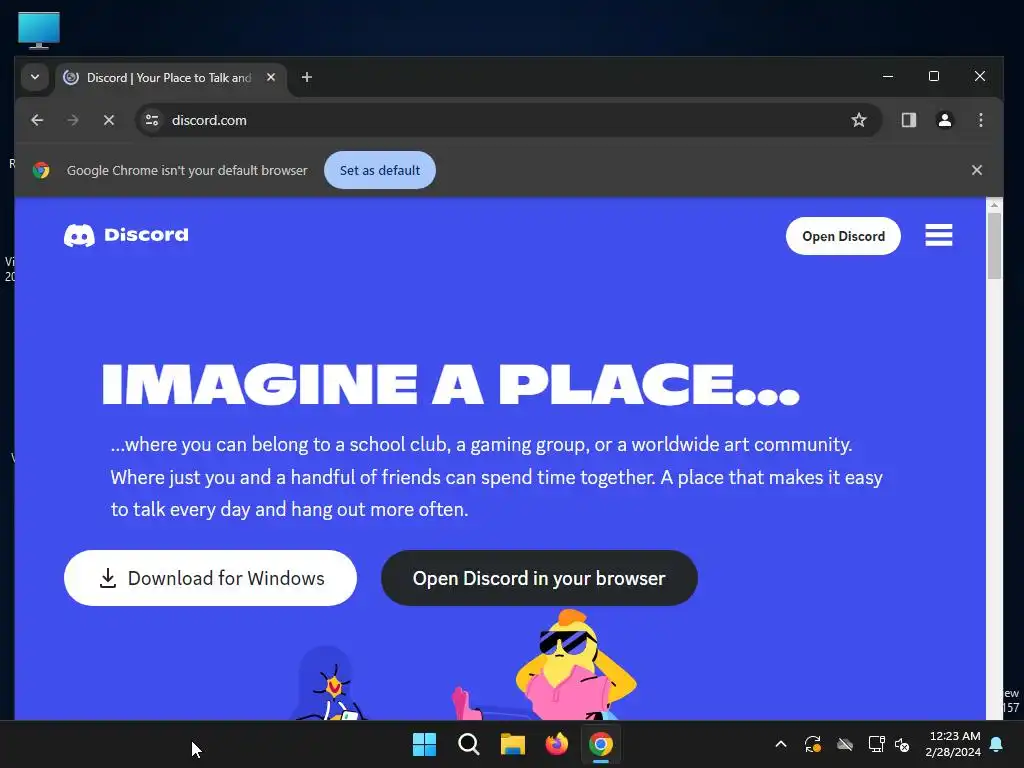The image size is (1024, 768).
Task: Maximize the Chrome window
Action: click(x=934, y=76)
